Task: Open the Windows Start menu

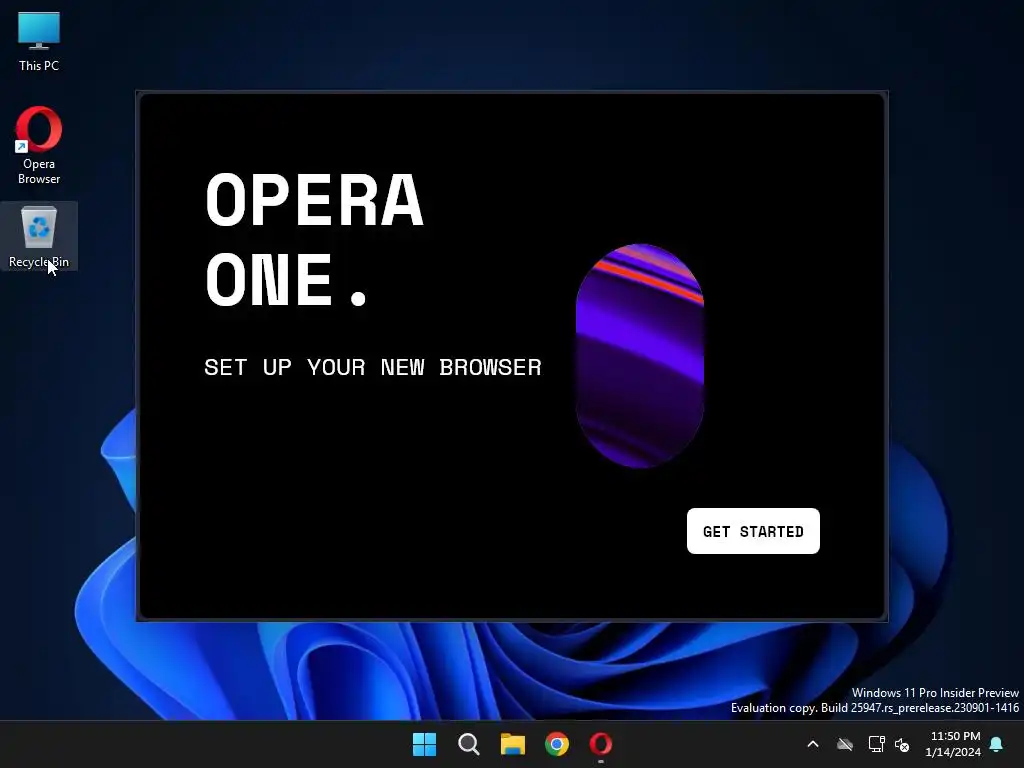Action: pos(424,744)
